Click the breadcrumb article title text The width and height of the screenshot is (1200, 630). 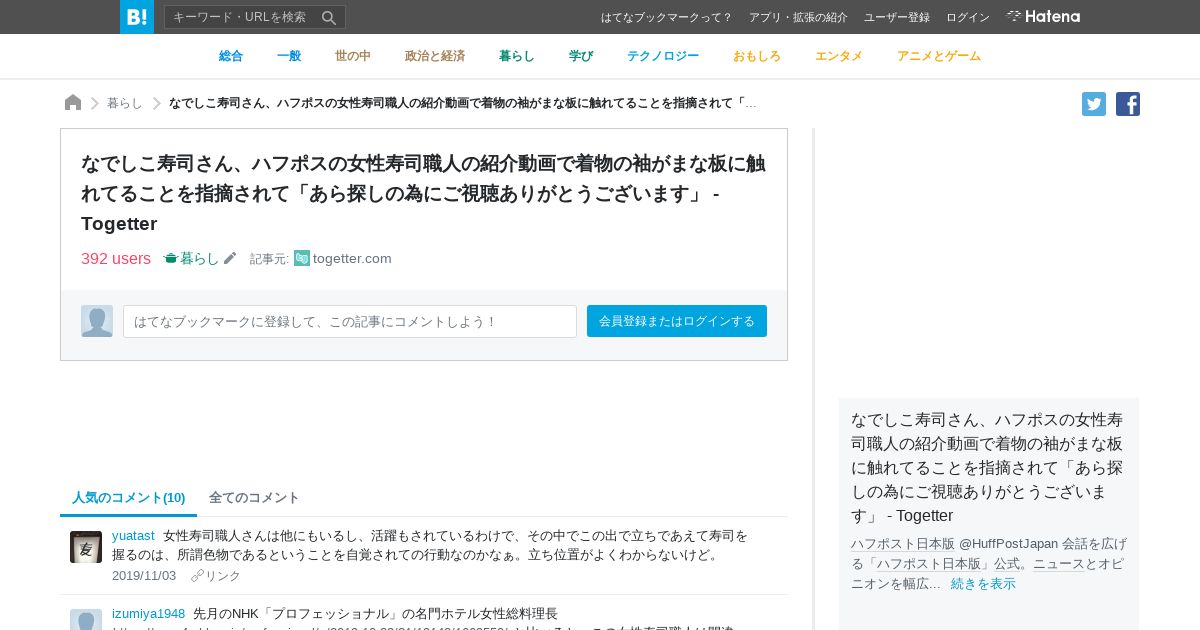click(x=463, y=103)
